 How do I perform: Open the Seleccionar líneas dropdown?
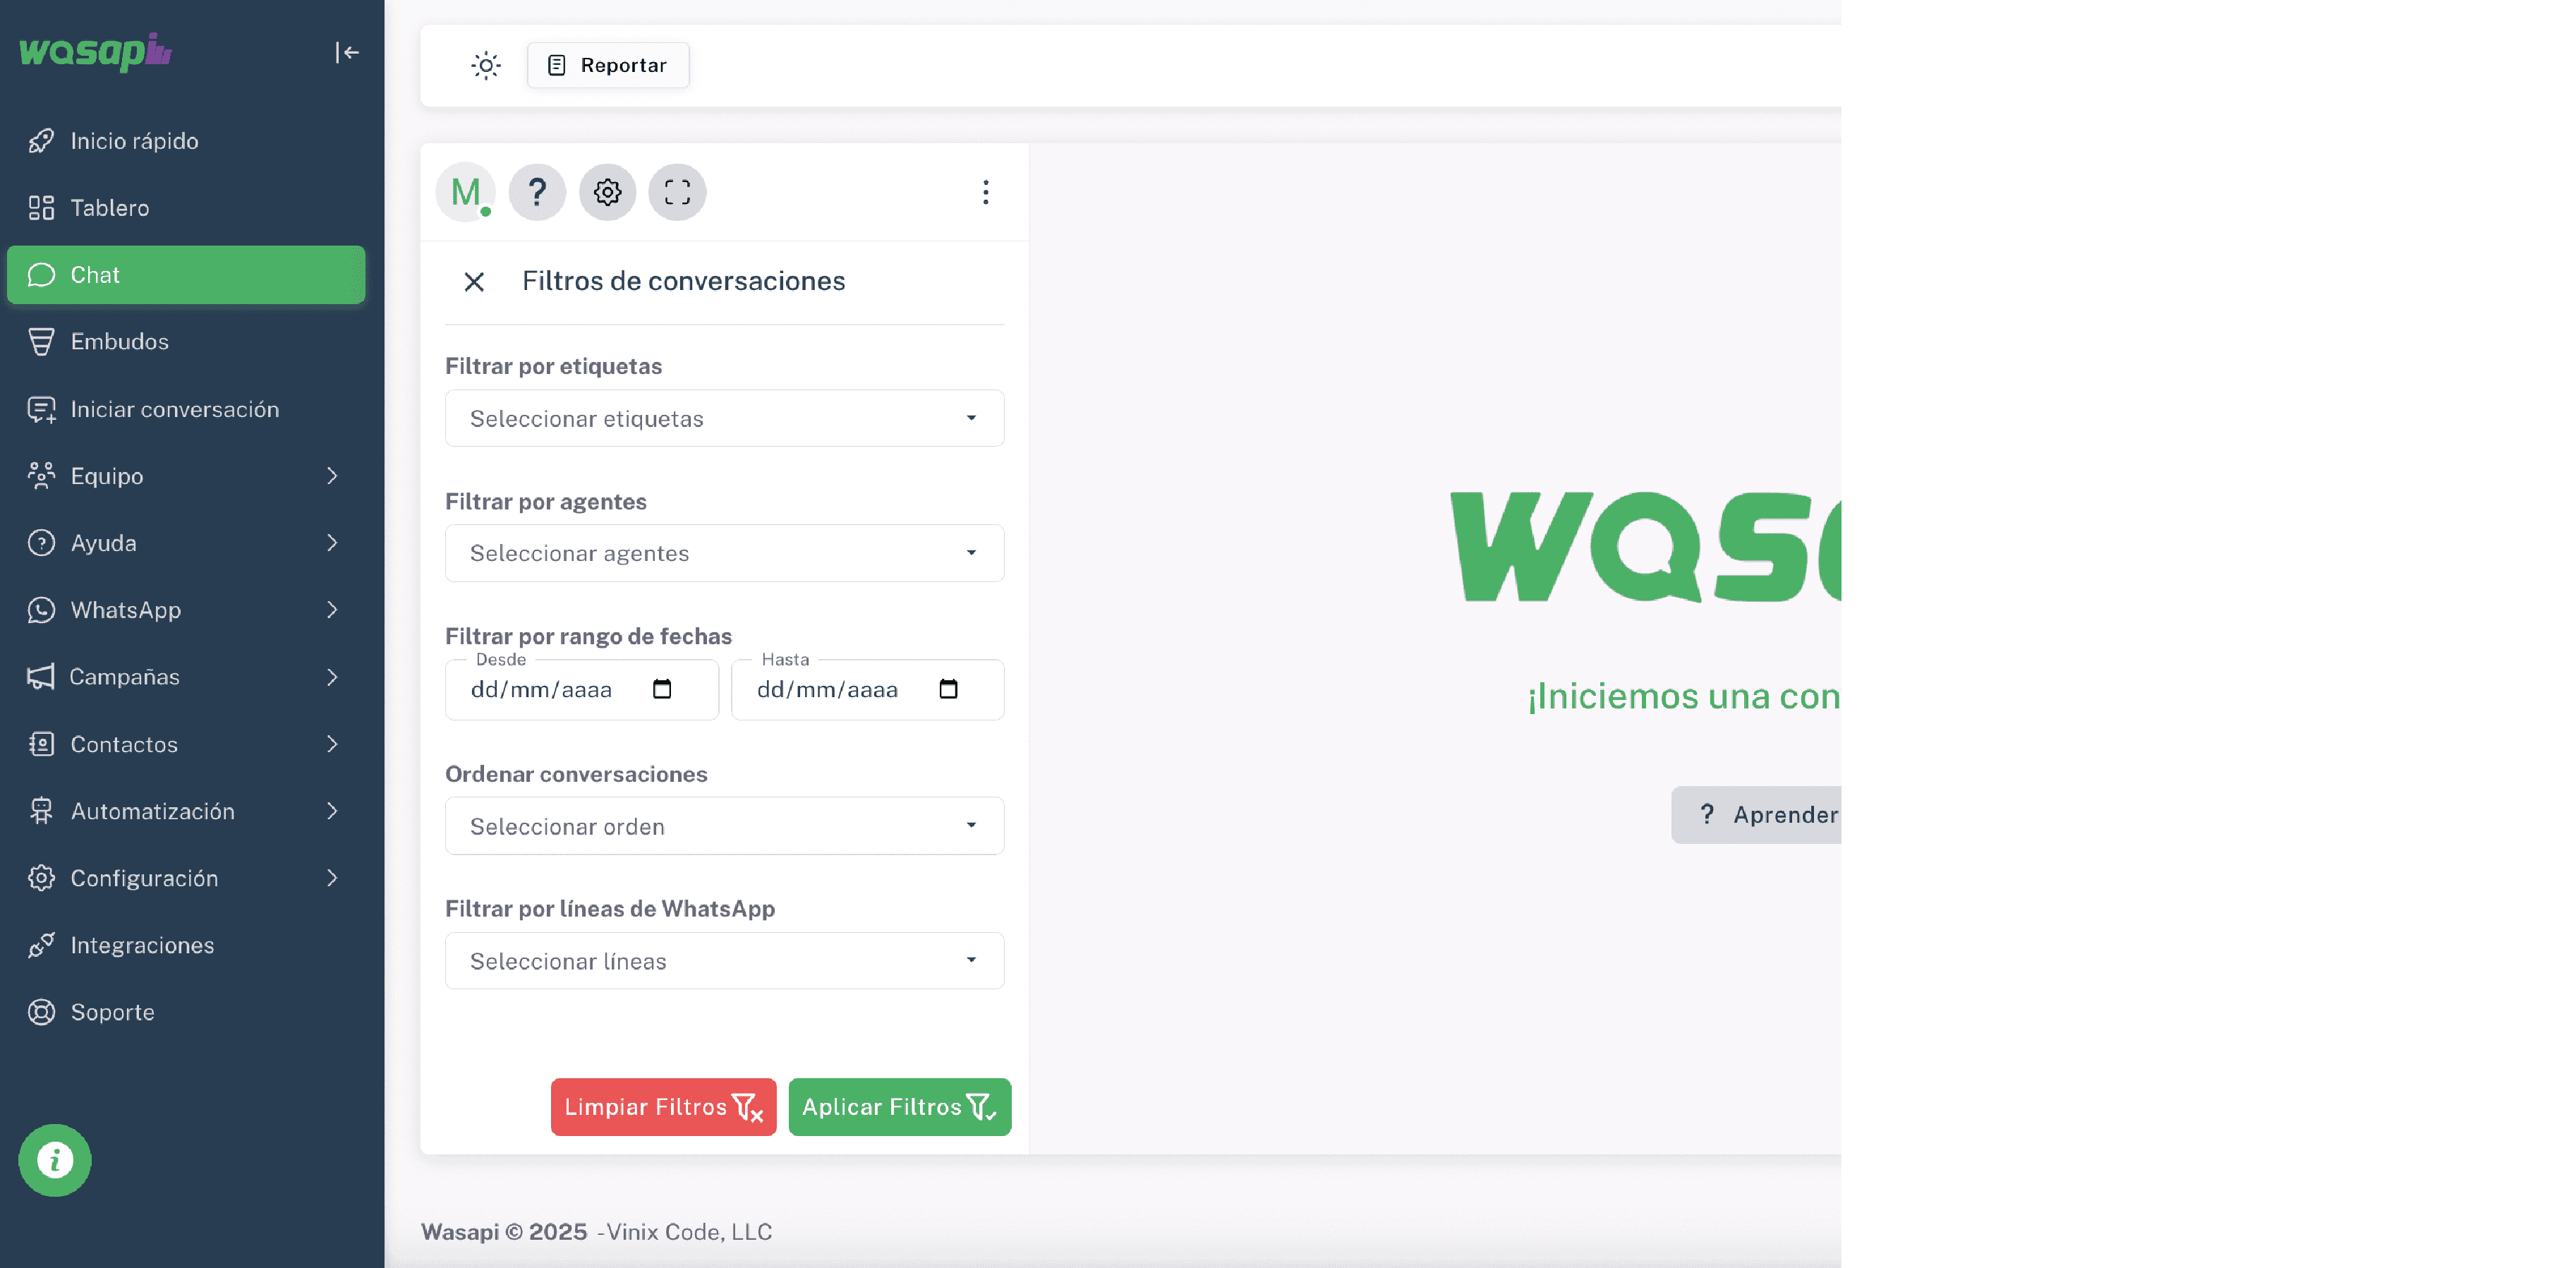point(725,961)
